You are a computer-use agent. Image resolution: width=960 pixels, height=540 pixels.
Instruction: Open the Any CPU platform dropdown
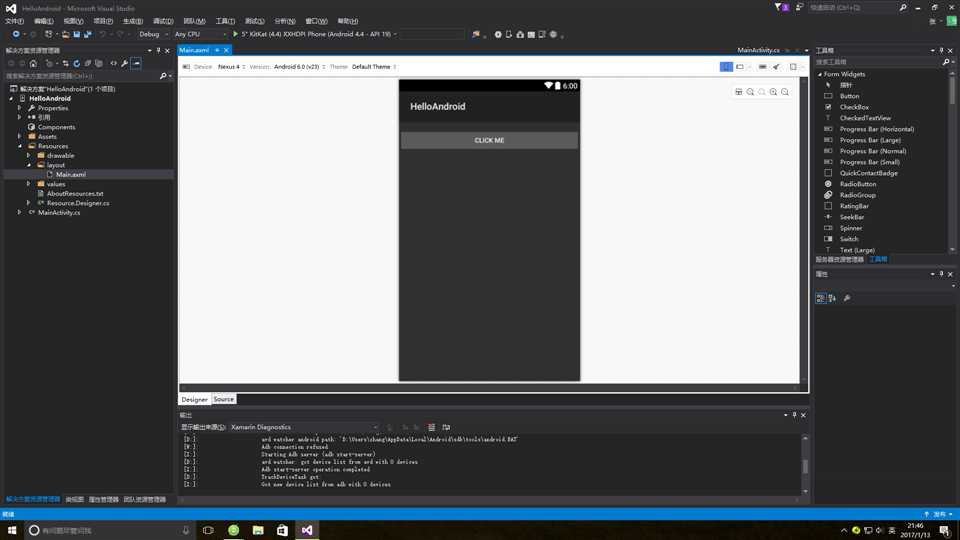200,34
